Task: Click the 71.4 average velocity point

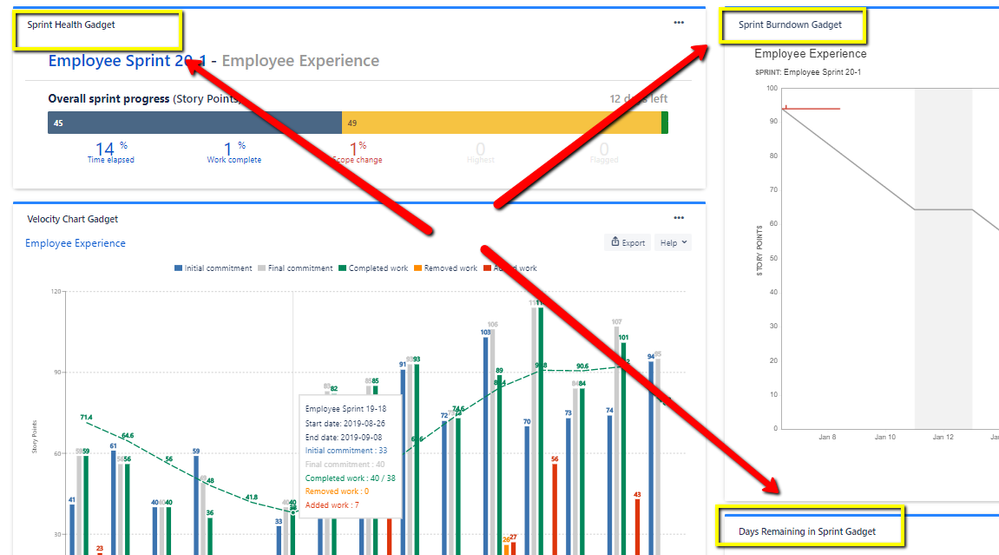Action: click(x=86, y=422)
